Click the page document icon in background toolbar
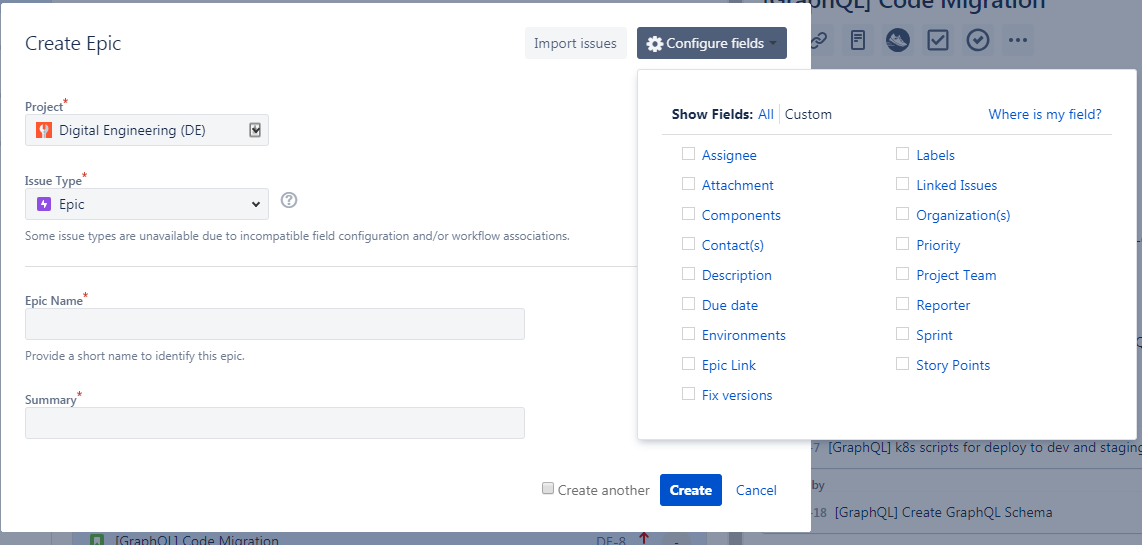 click(x=859, y=41)
